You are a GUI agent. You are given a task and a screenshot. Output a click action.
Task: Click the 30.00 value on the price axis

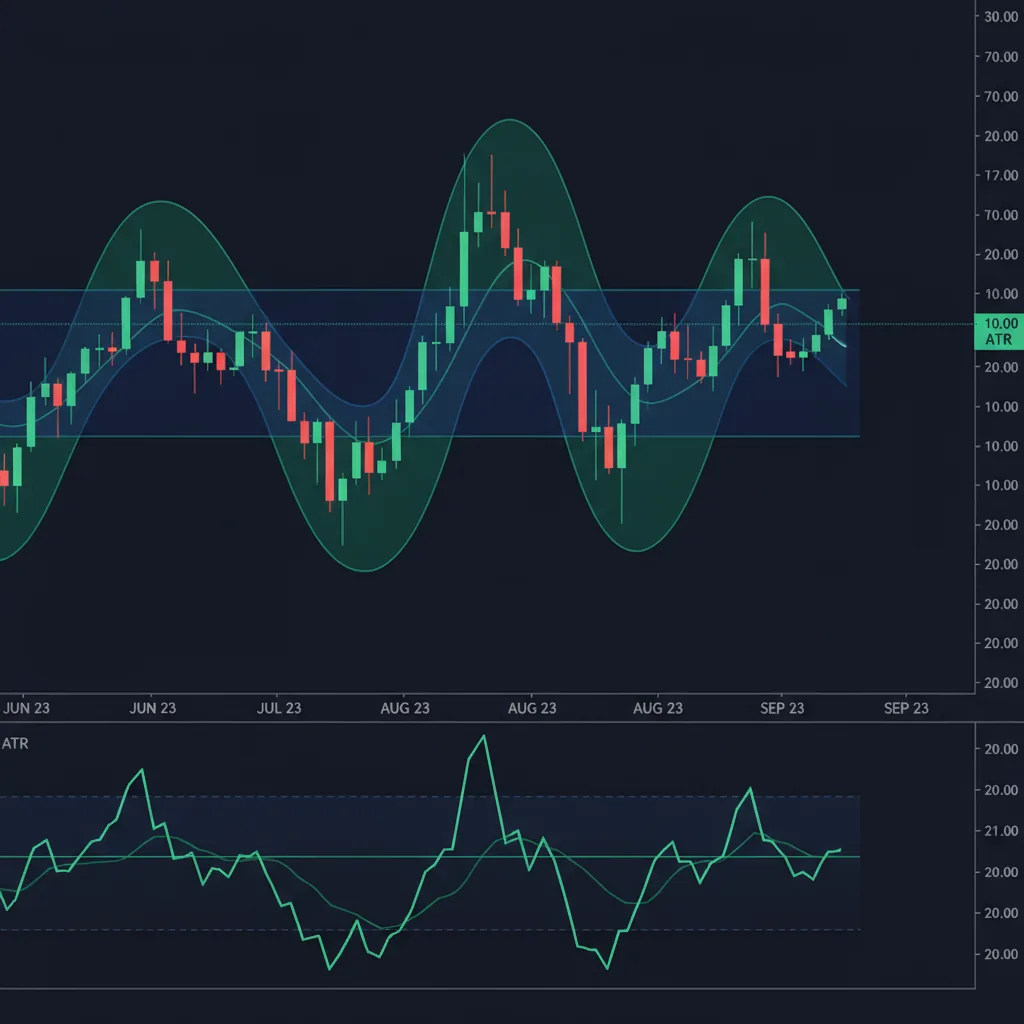pos(1002,15)
